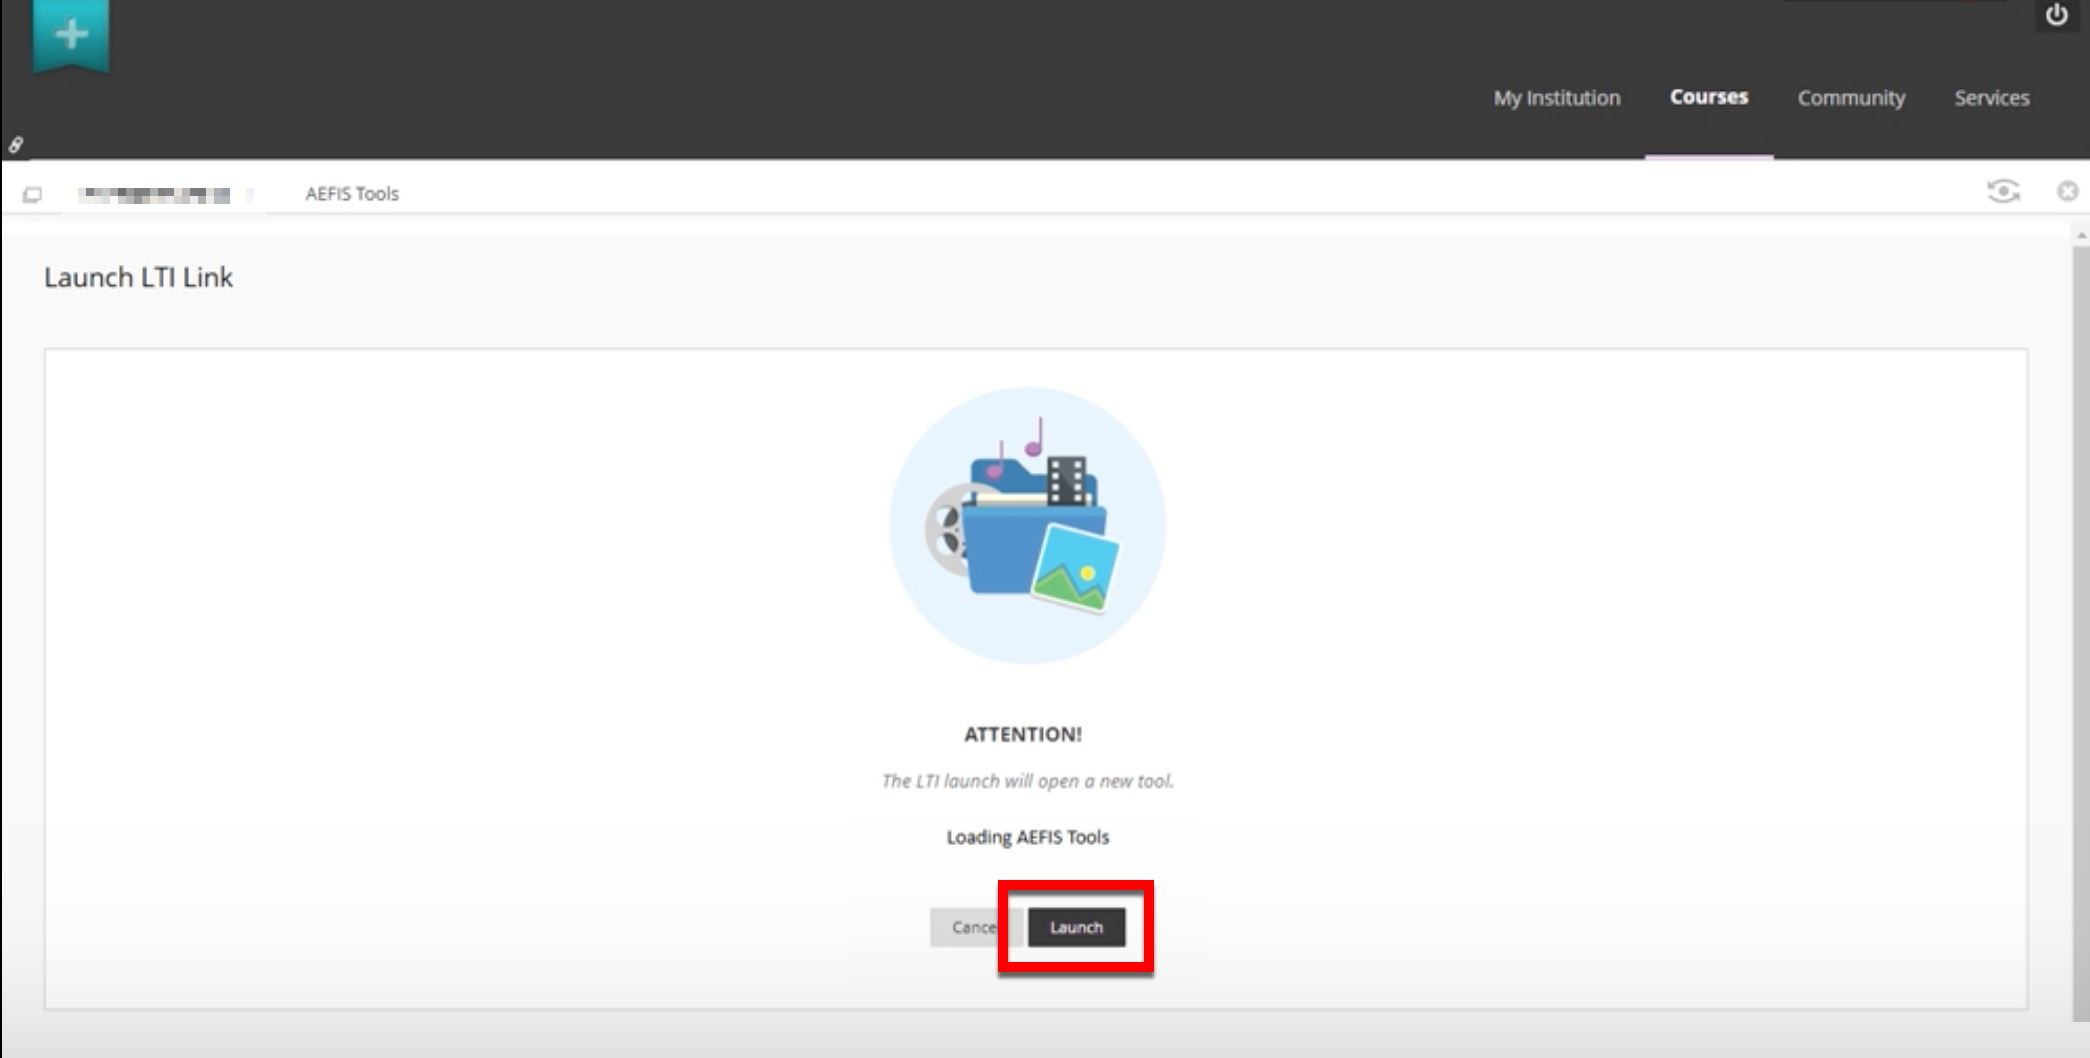This screenshot has width=2090, height=1058.
Task: Open the Services tab
Action: [1991, 98]
